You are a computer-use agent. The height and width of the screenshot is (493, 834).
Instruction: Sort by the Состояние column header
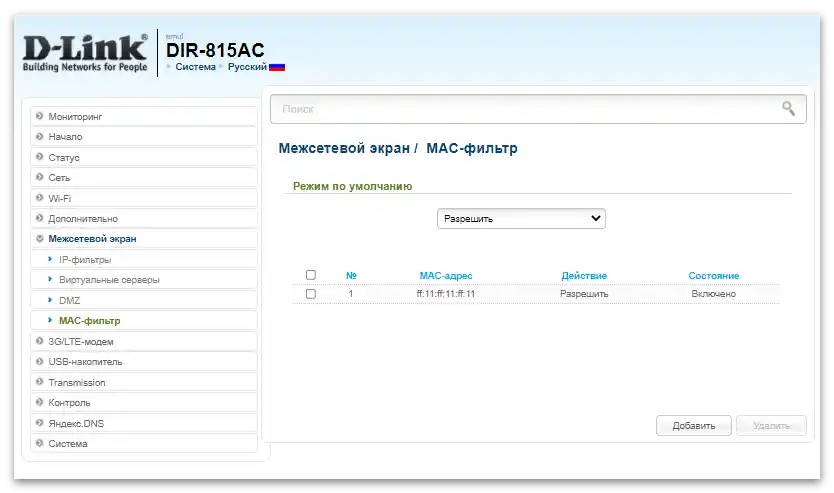point(714,275)
